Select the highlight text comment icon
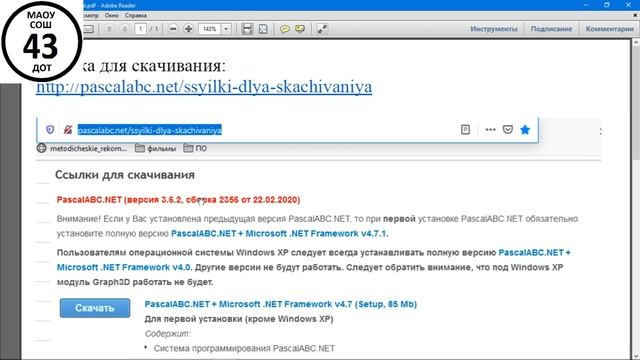This screenshot has height=360, width=640. coord(300,29)
